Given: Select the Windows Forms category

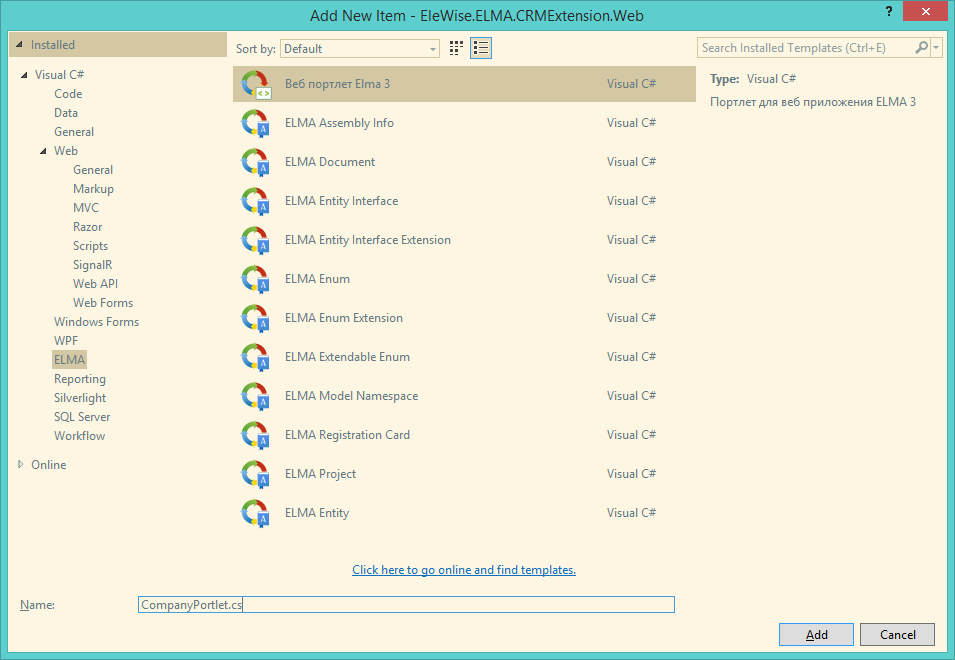Looking at the screenshot, I should pyautogui.click(x=96, y=322).
